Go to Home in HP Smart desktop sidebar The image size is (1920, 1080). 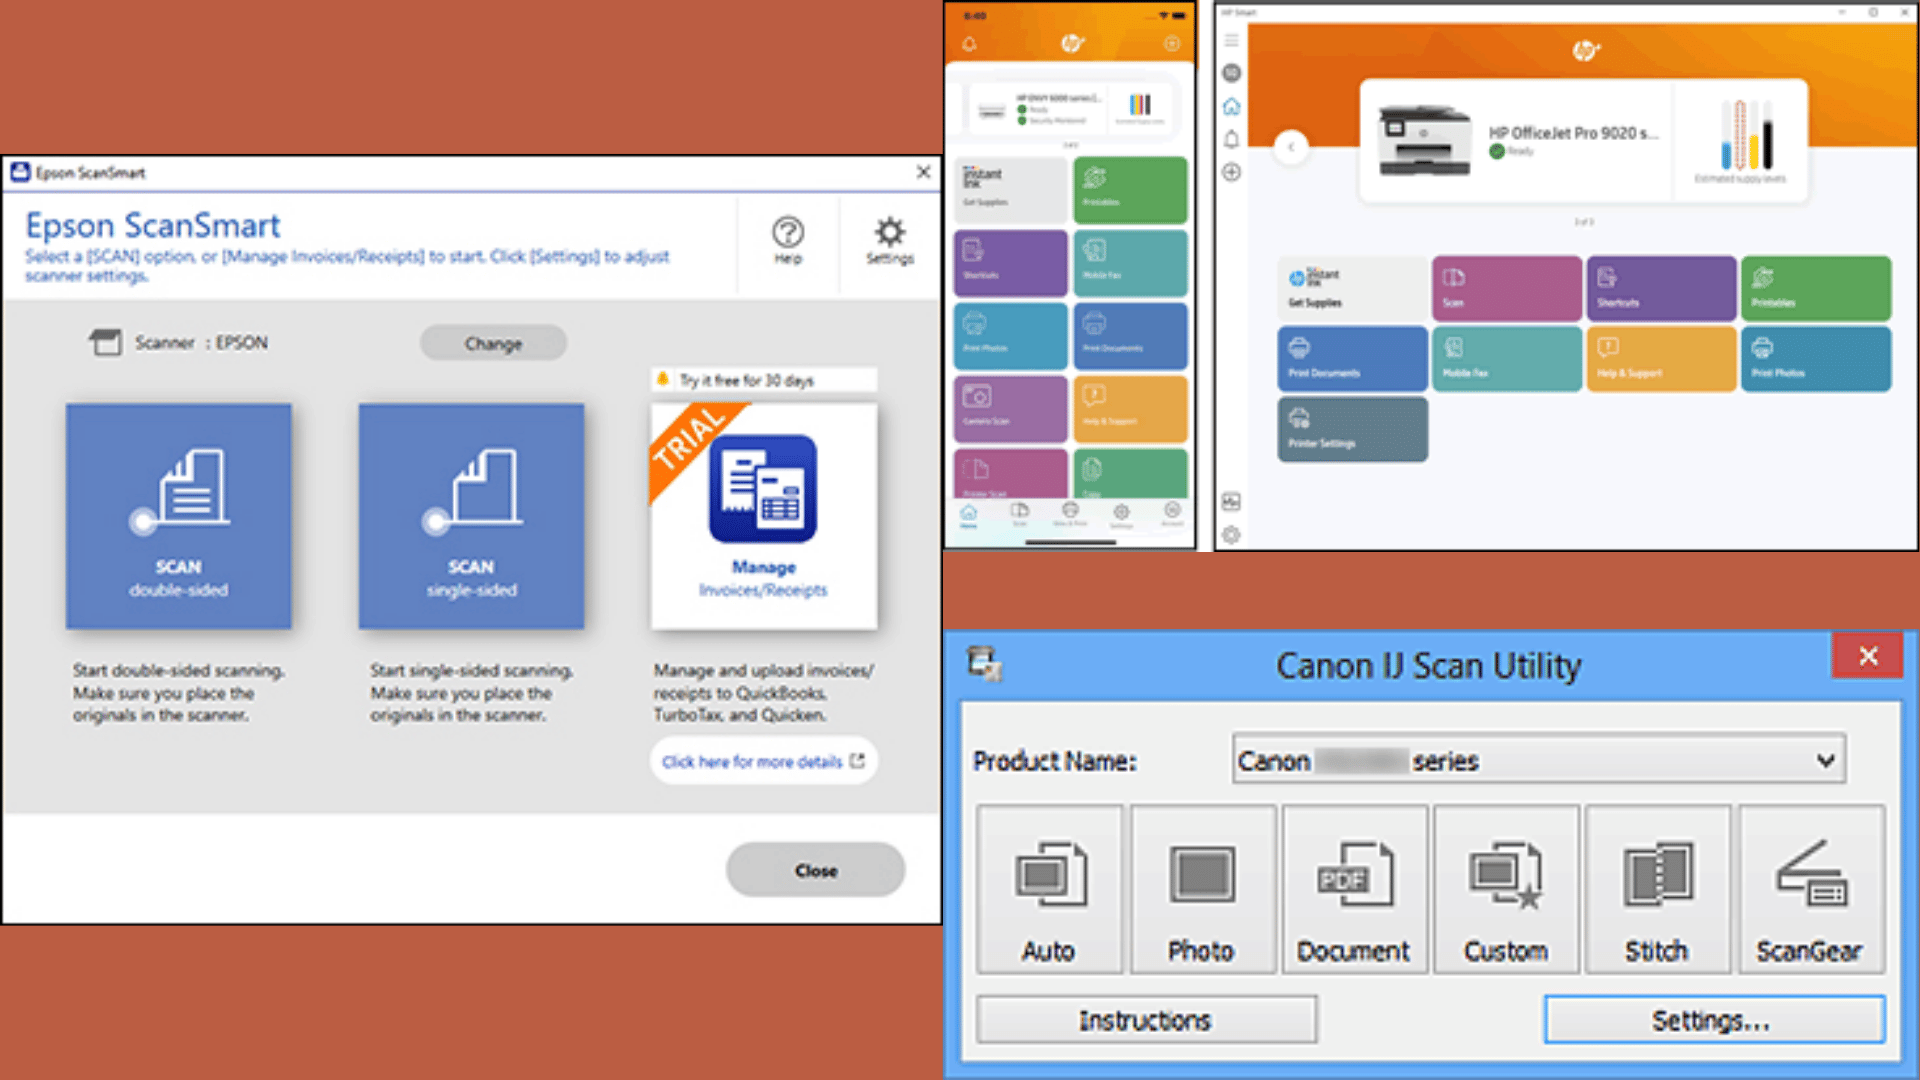1231,106
